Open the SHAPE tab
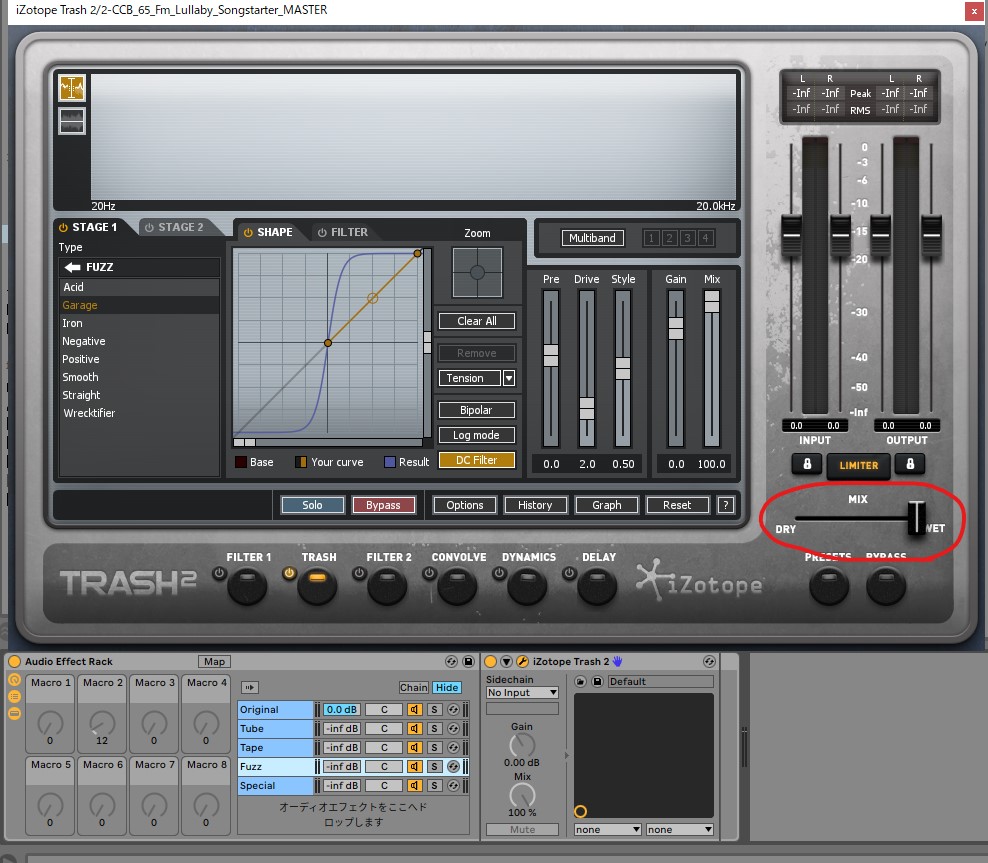 coord(274,232)
